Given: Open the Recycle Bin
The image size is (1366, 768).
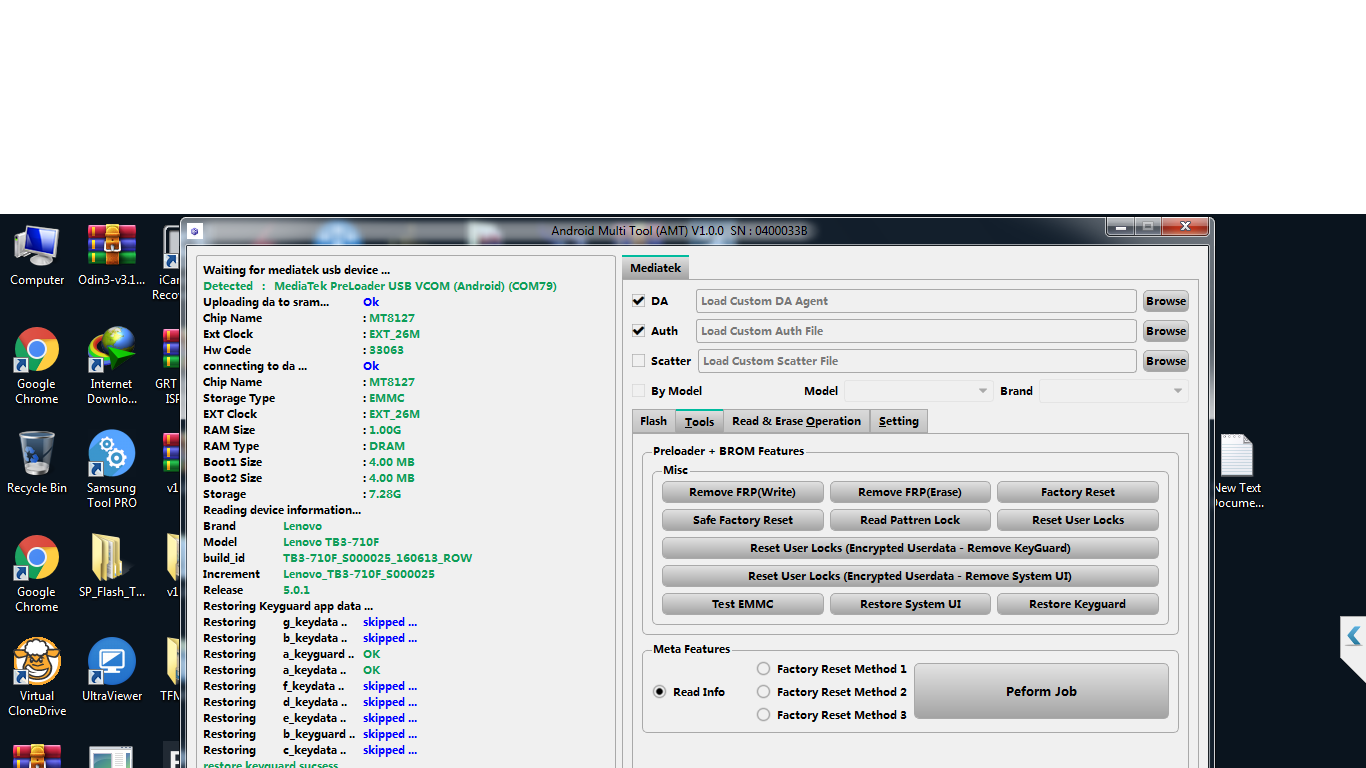Looking at the screenshot, I should pyautogui.click(x=37, y=463).
